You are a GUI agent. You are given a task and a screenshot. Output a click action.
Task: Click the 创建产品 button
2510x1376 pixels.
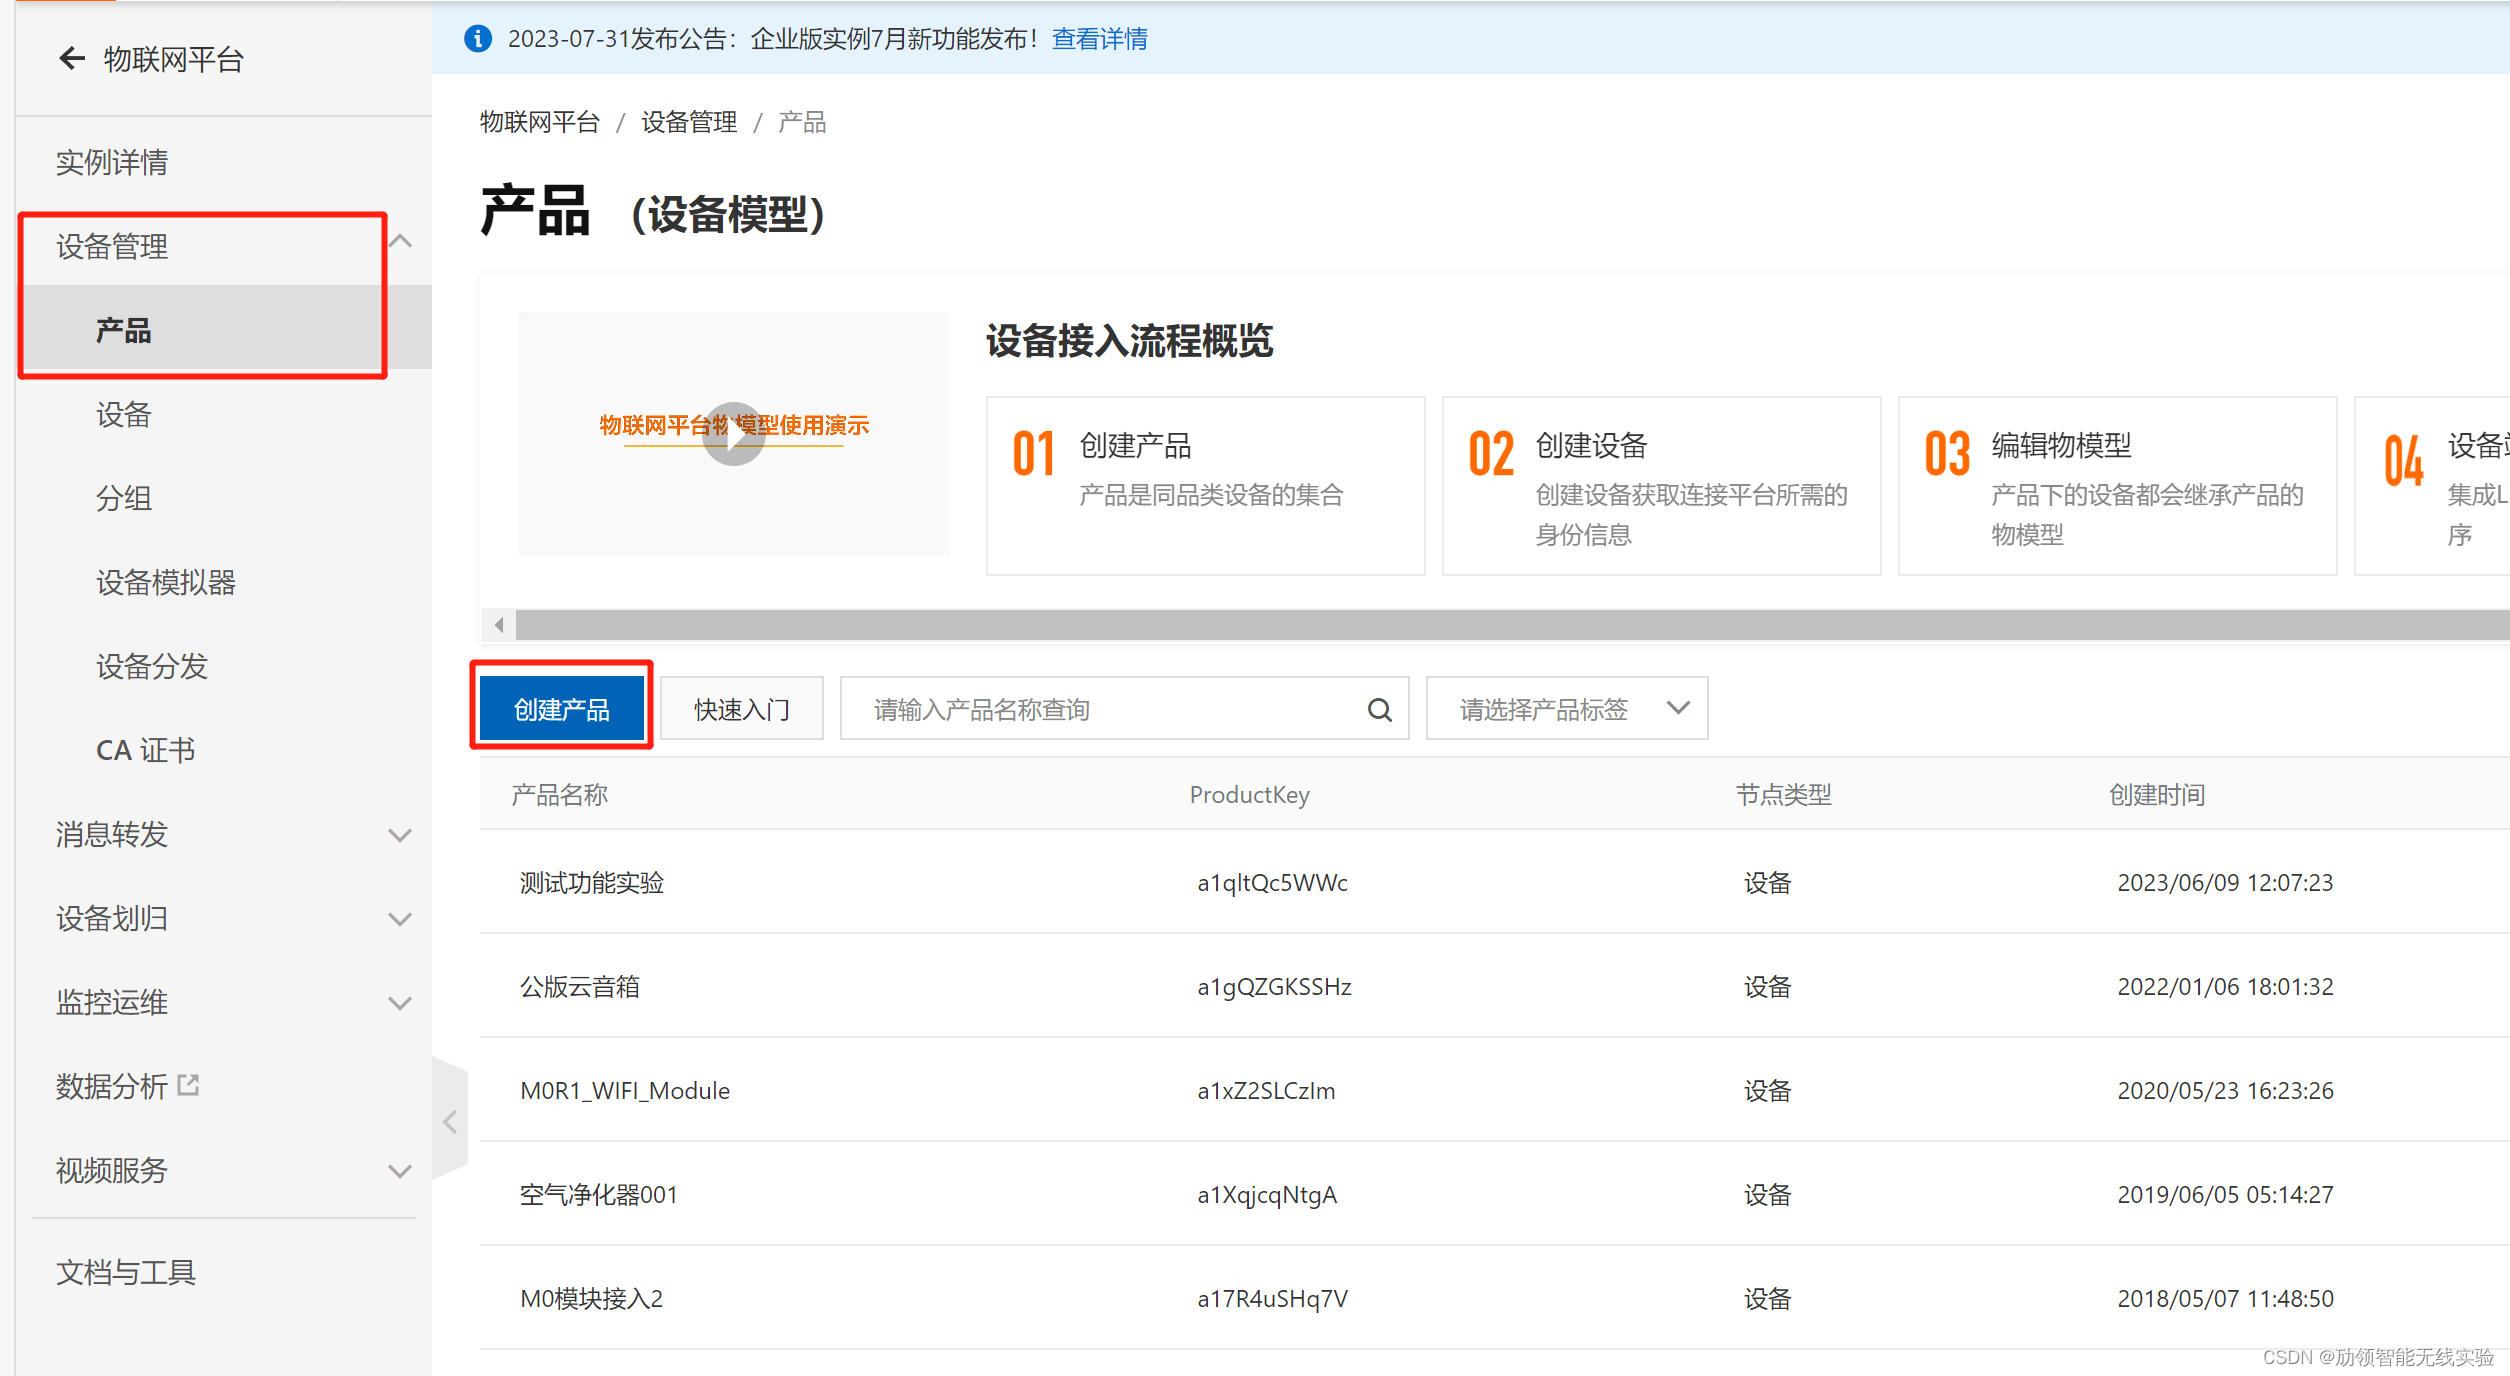pyautogui.click(x=561, y=710)
